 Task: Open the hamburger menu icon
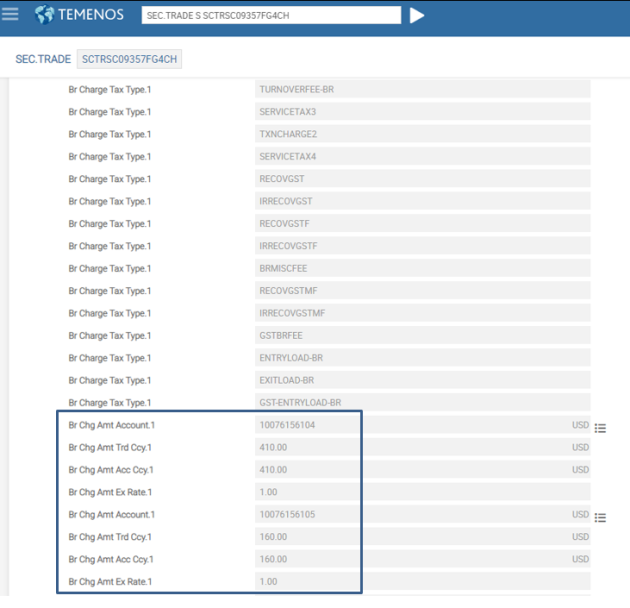click(x=10, y=14)
